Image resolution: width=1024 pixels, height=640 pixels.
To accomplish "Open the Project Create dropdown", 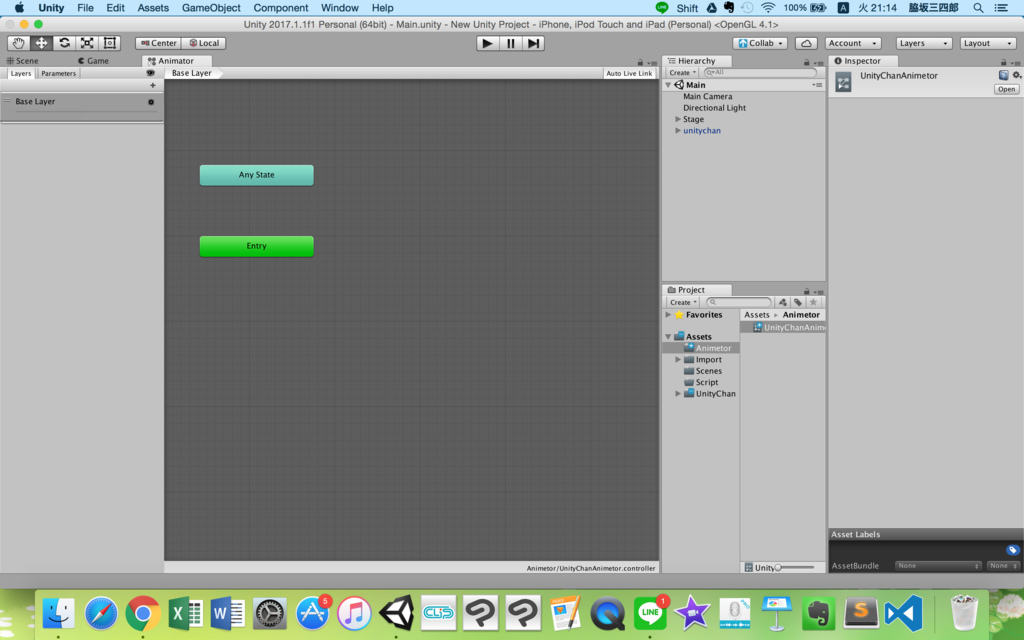I will [x=682, y=302].
